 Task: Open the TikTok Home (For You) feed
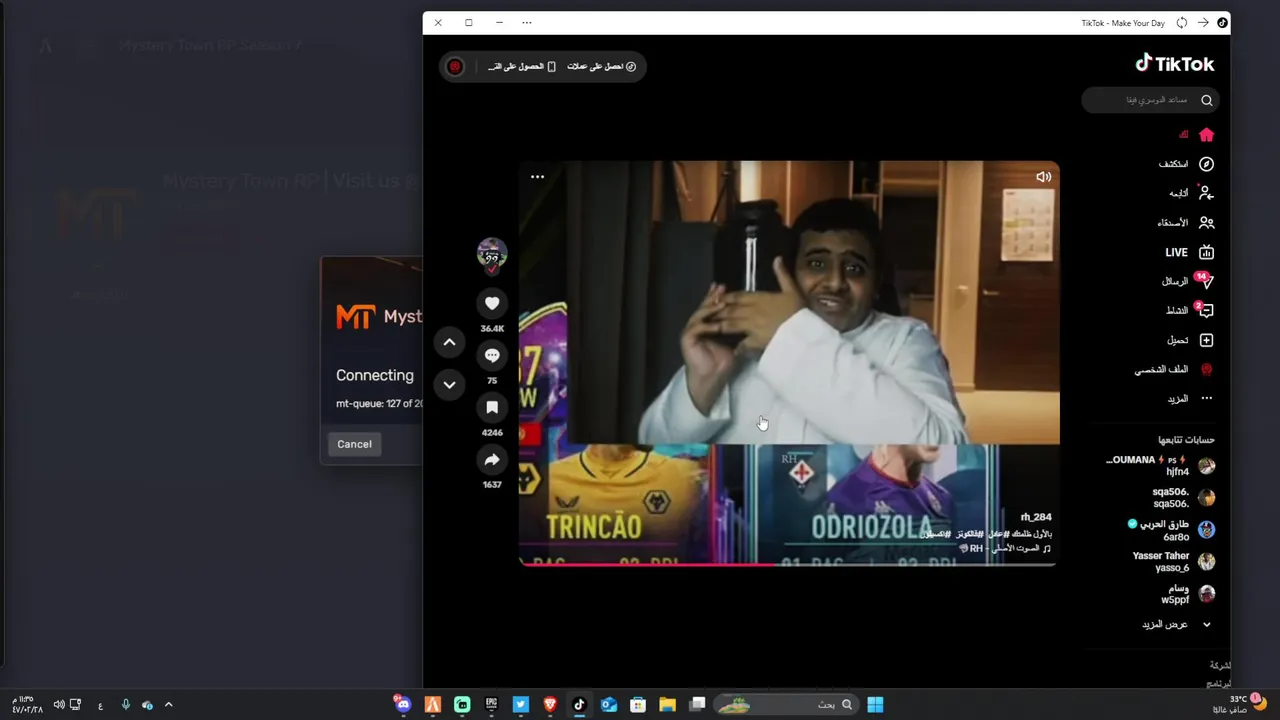[1195, 135]
